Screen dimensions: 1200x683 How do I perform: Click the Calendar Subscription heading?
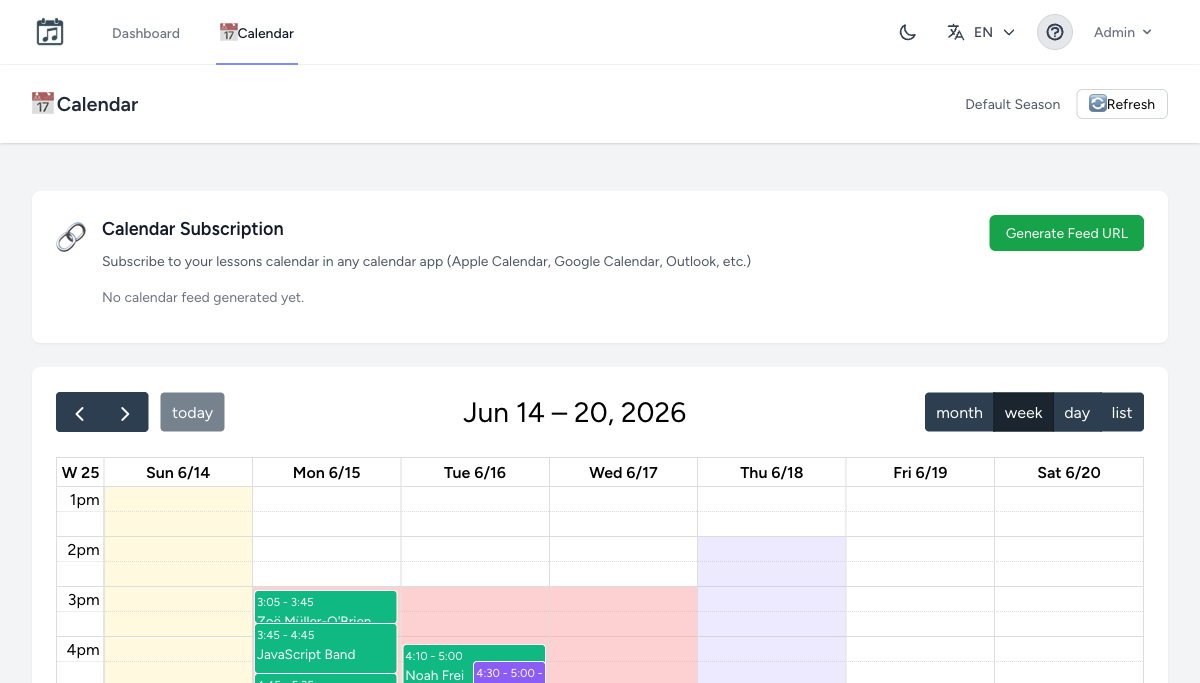(x=193, y=229)
